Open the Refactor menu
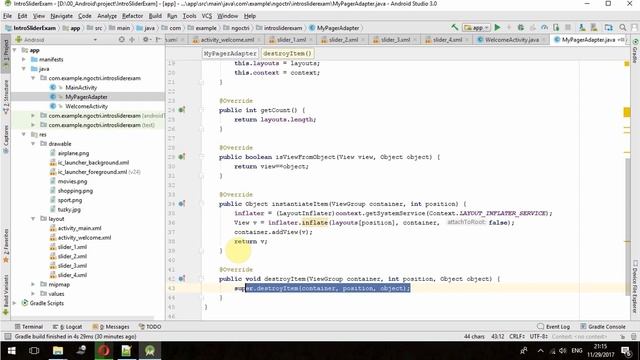The width and height of the screenshot is (640, 360). click(132, 16)
